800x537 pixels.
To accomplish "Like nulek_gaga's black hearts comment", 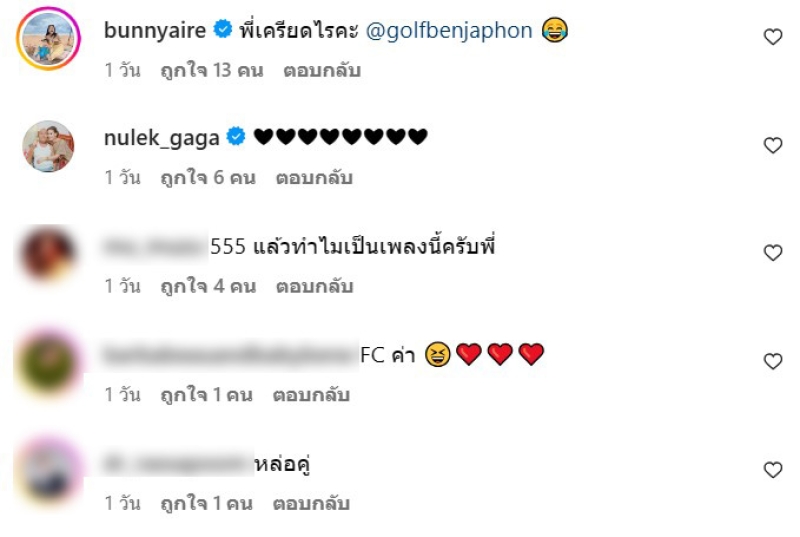I will coord(772,145).
